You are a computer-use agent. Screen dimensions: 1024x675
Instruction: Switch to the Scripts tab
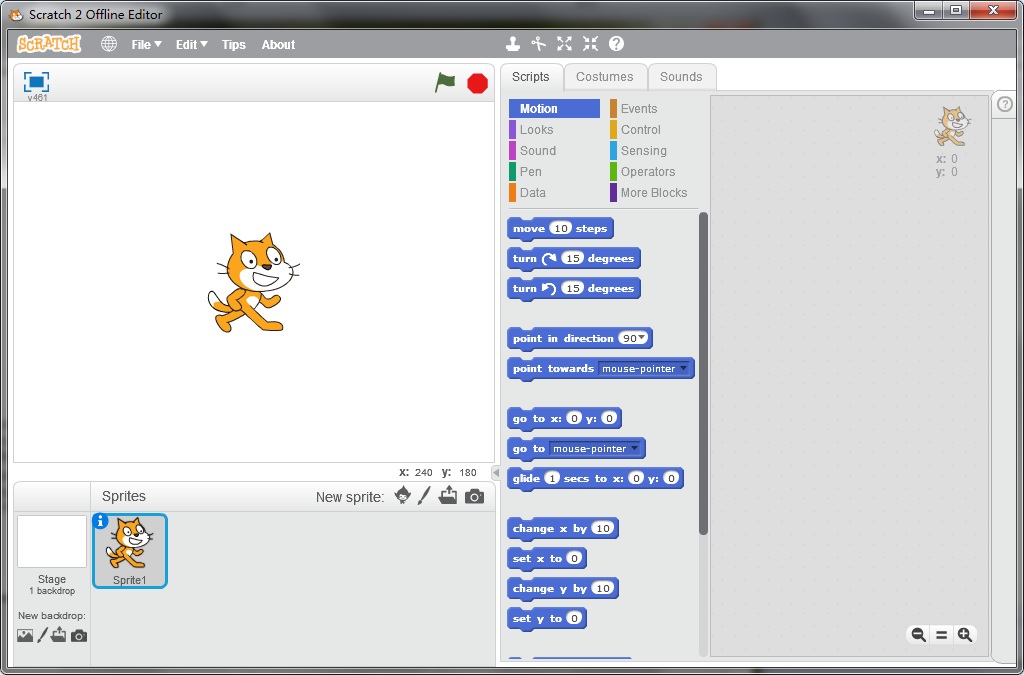tap(531, 77)
